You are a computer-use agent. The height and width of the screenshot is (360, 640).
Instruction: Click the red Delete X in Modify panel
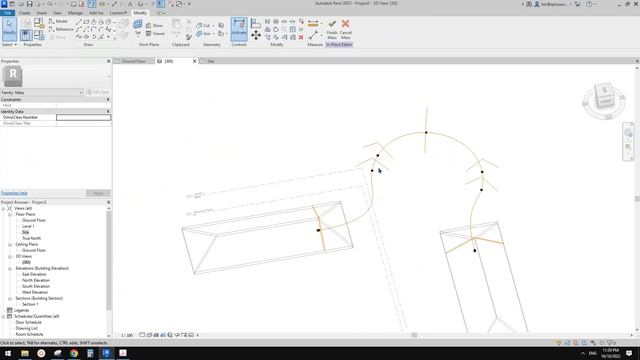tap(301, 37)
